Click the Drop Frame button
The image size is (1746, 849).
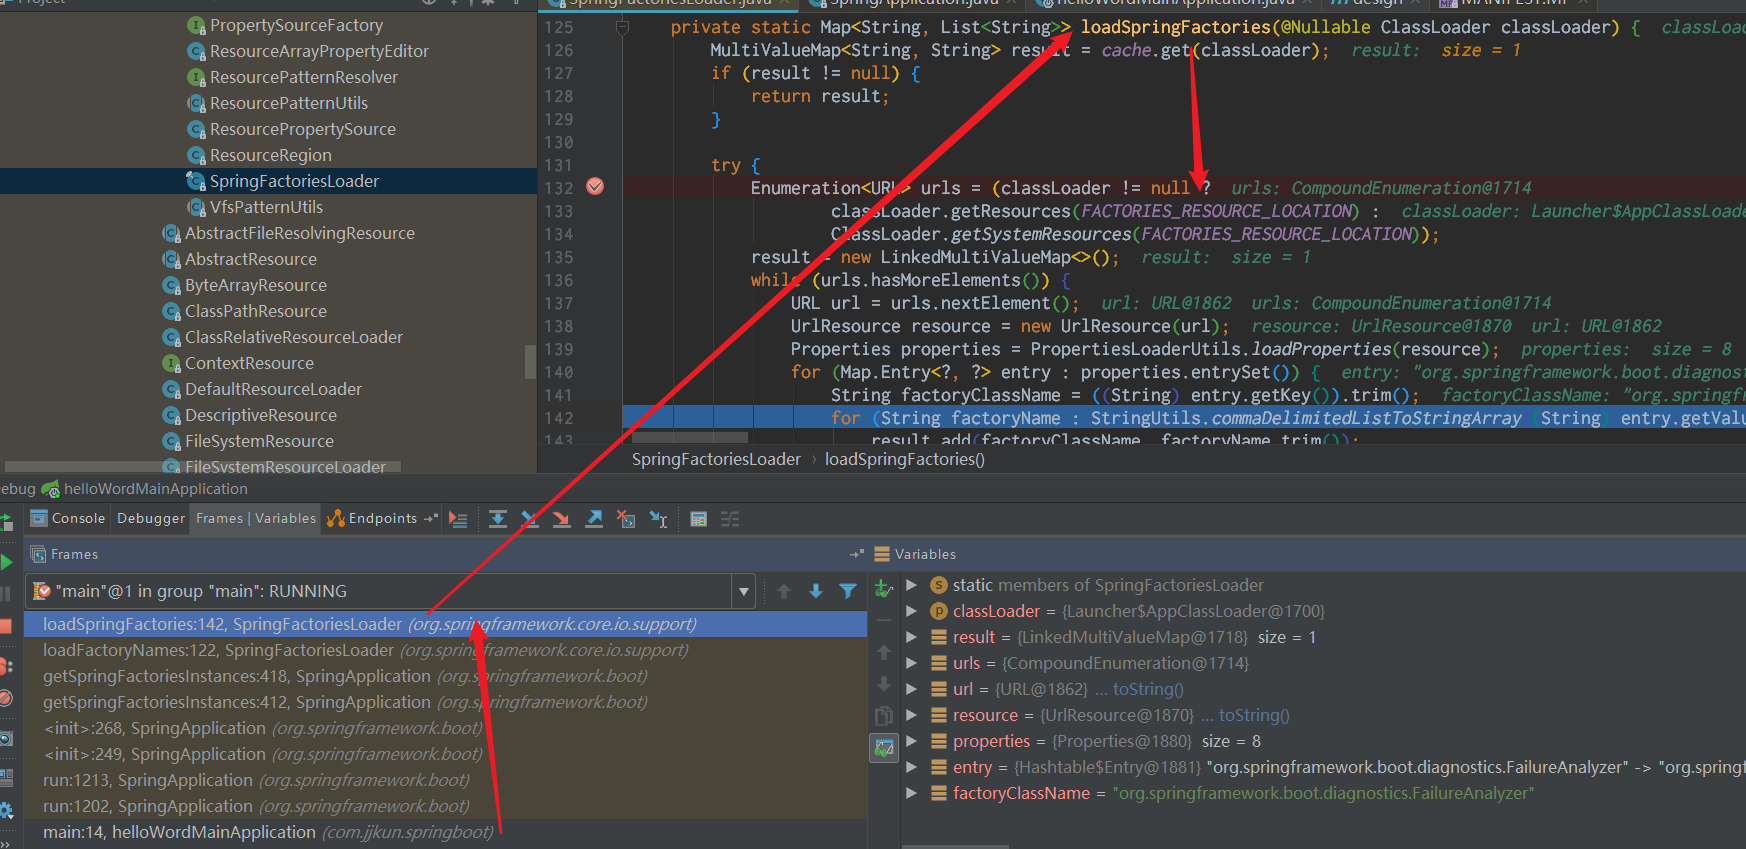point(626,519)
